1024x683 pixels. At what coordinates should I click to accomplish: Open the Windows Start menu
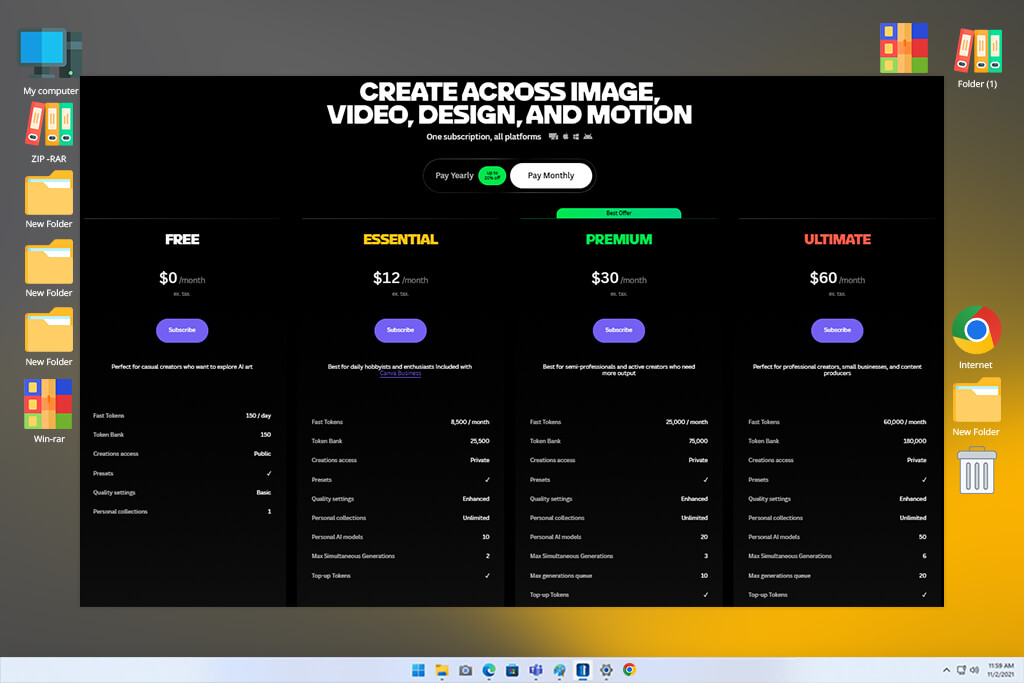click(x=418, y=670)
